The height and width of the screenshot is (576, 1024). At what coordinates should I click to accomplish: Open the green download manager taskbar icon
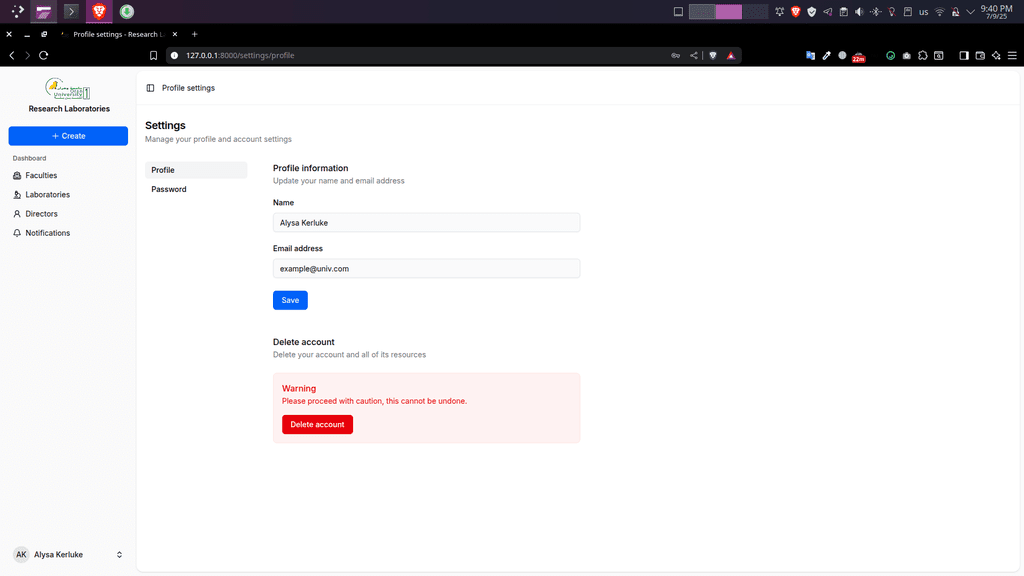coord(127,11)
